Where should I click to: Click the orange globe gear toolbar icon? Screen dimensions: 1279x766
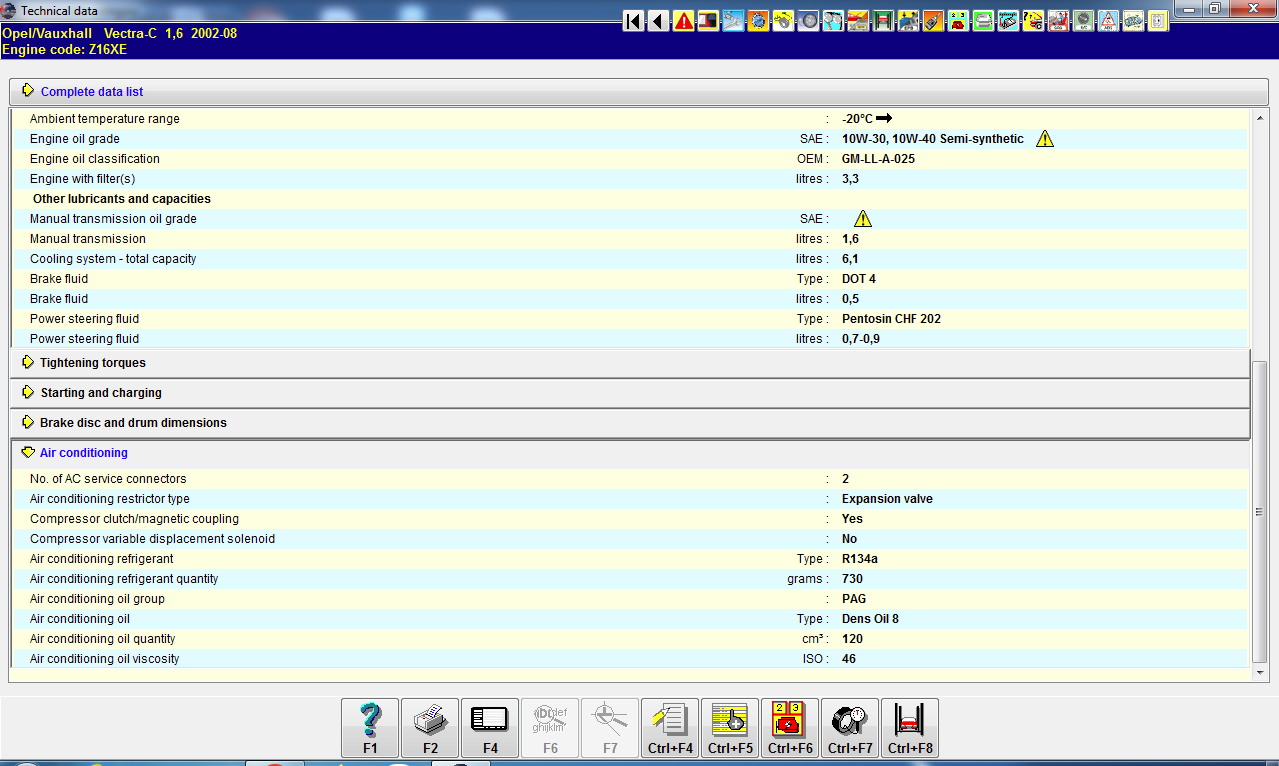pyautogui.click(x=759, y=20)
